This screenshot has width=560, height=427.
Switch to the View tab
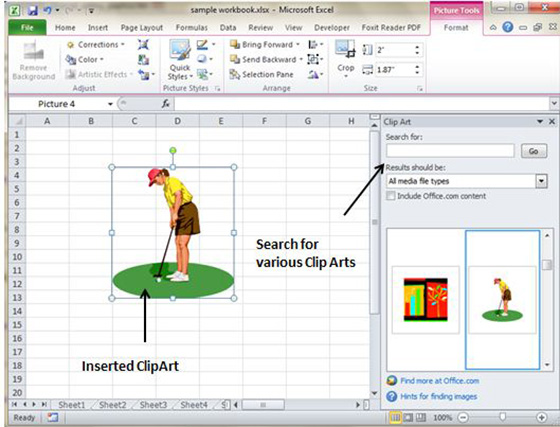[x=294, y=27]
